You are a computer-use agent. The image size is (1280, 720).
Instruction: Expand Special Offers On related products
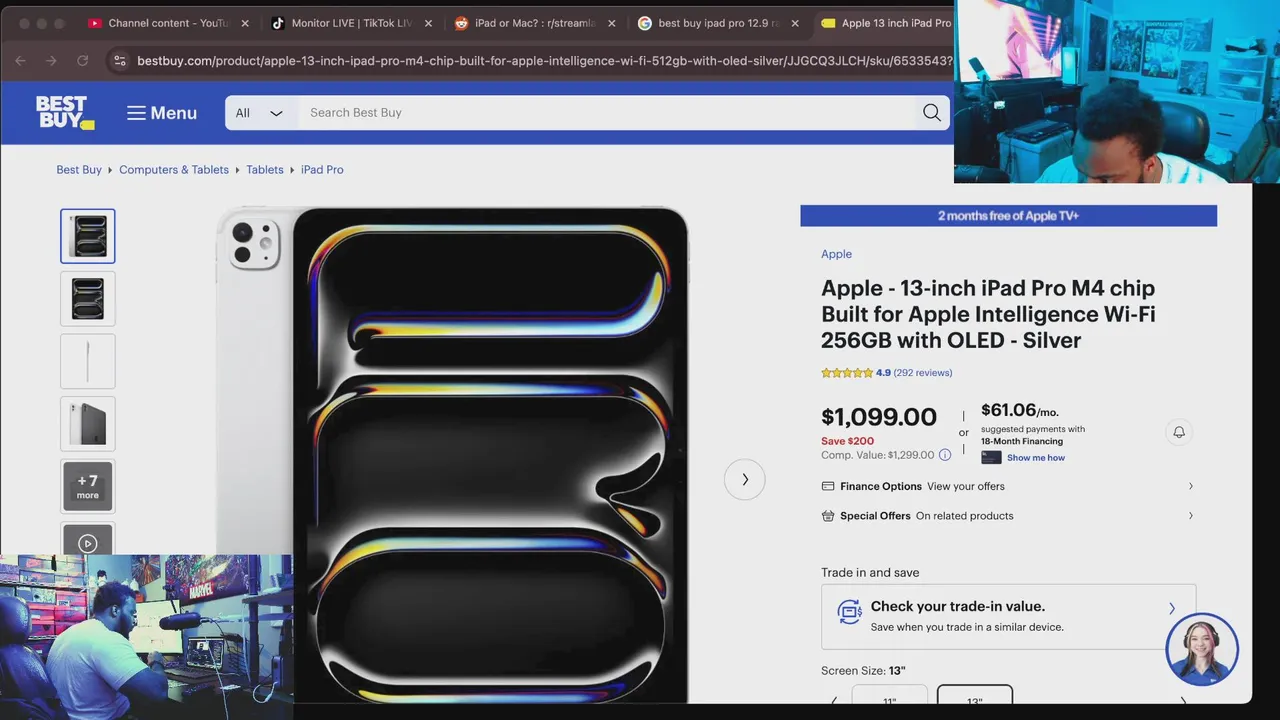(x=1008, y=516)
